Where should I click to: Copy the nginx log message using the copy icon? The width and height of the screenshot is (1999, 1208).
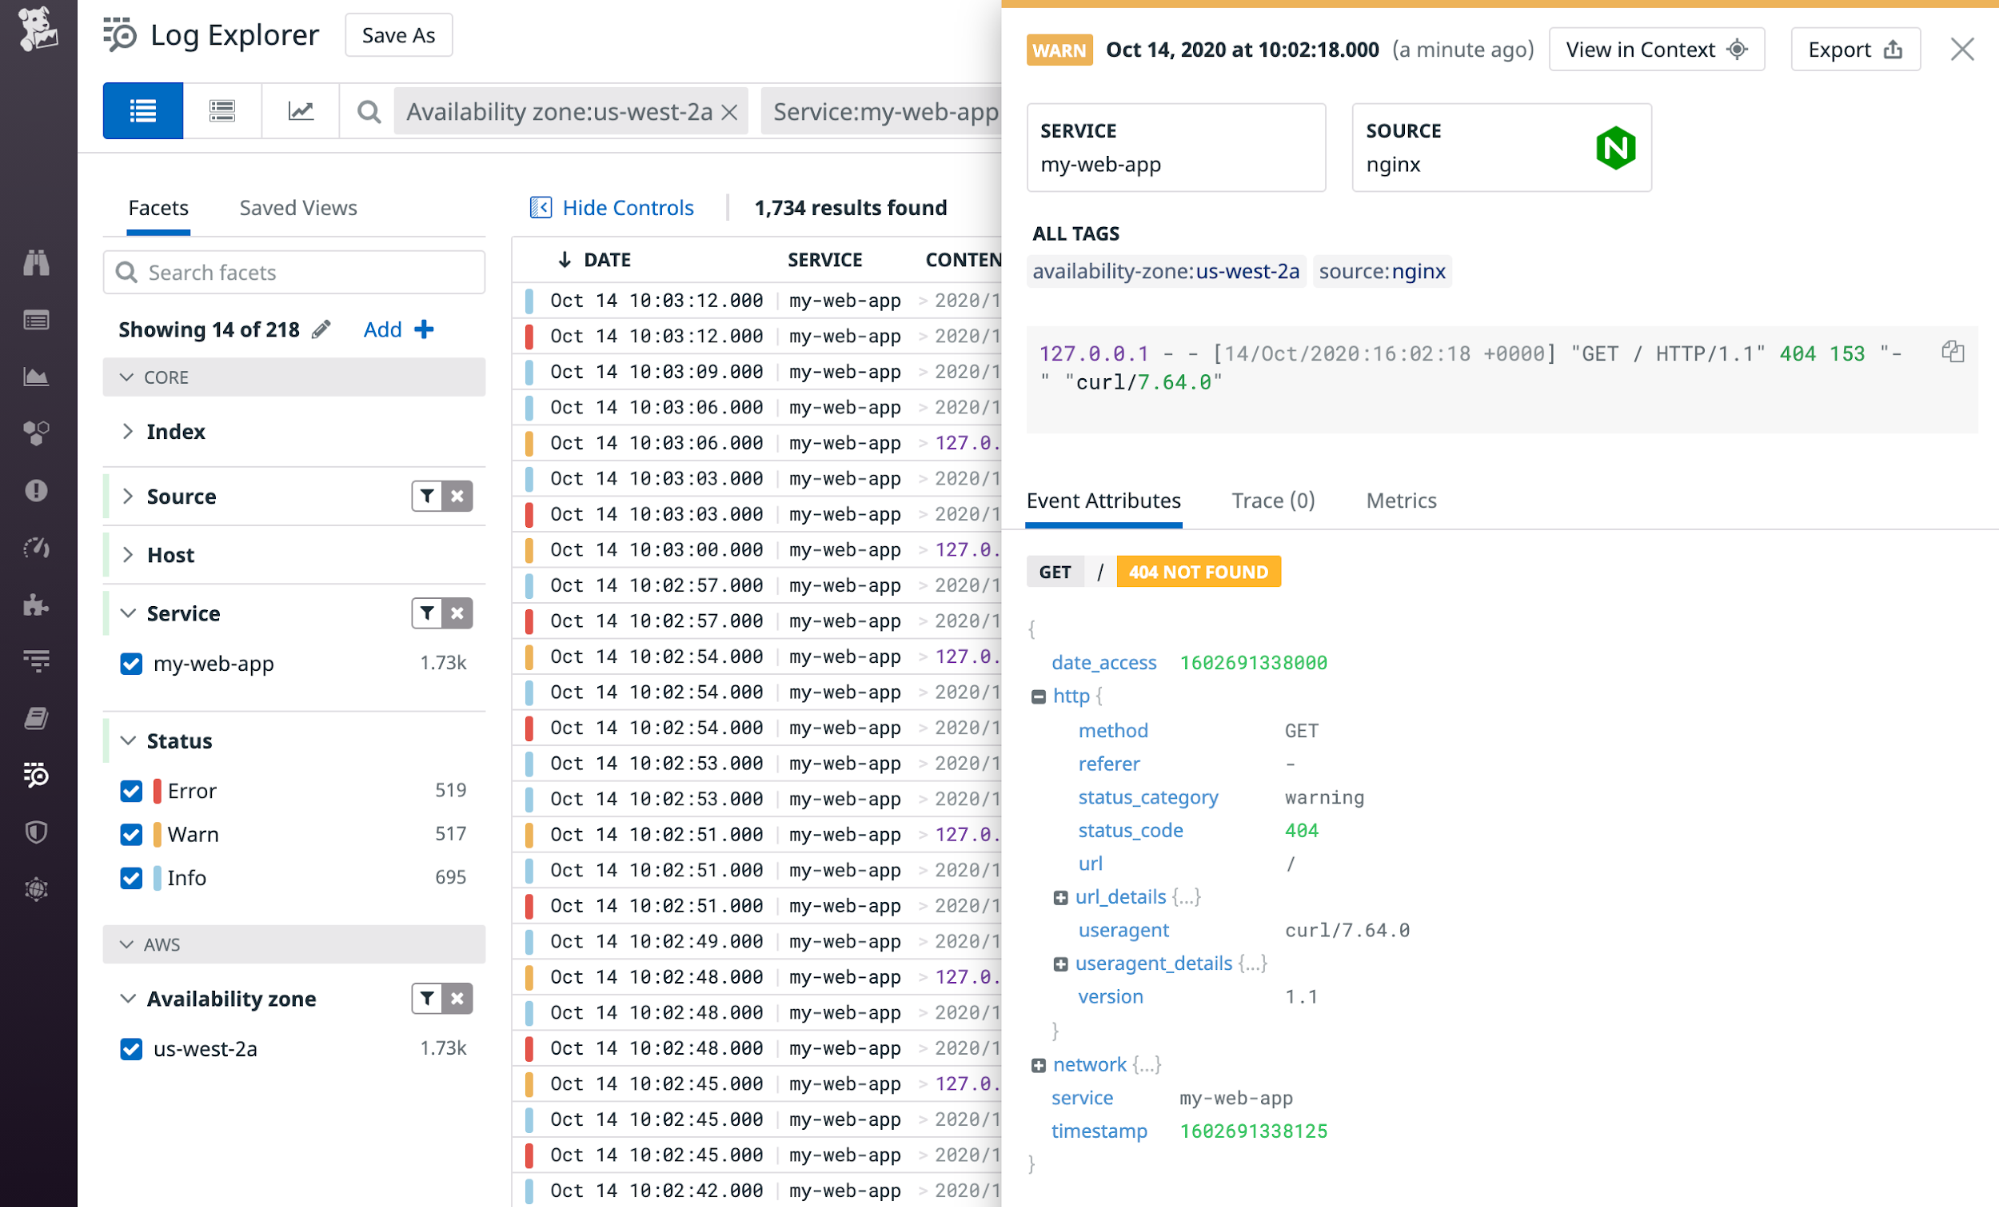pos(1953,352)
